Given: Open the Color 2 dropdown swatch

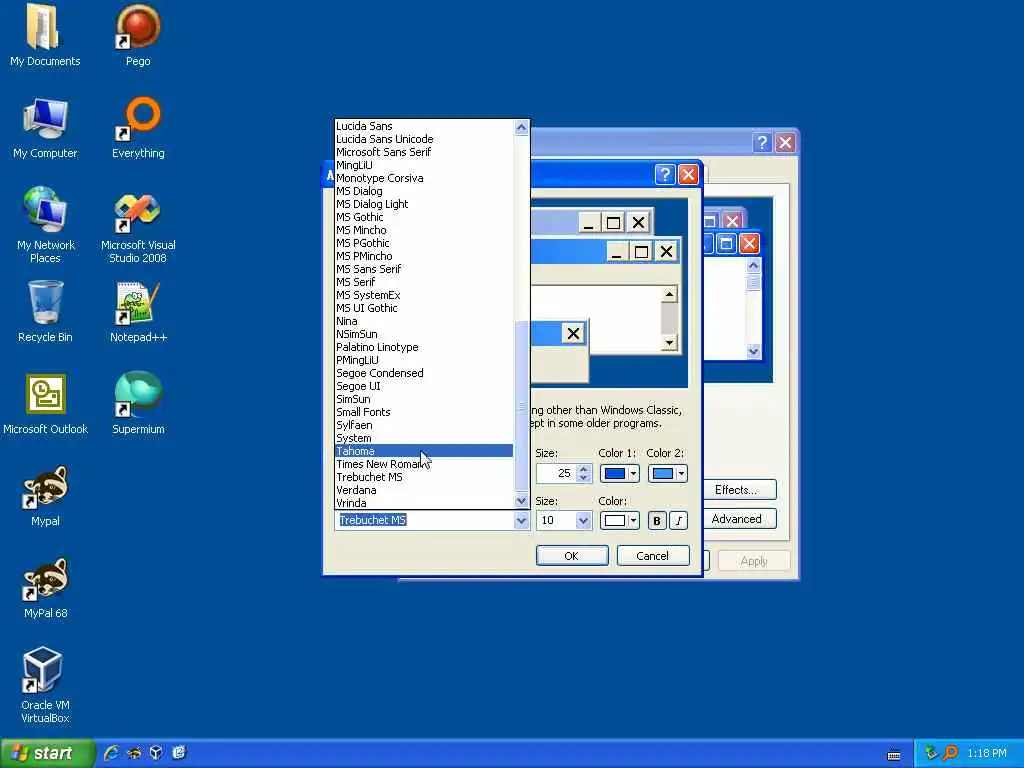Looking at the screenshot, I should tap(667, 473).
